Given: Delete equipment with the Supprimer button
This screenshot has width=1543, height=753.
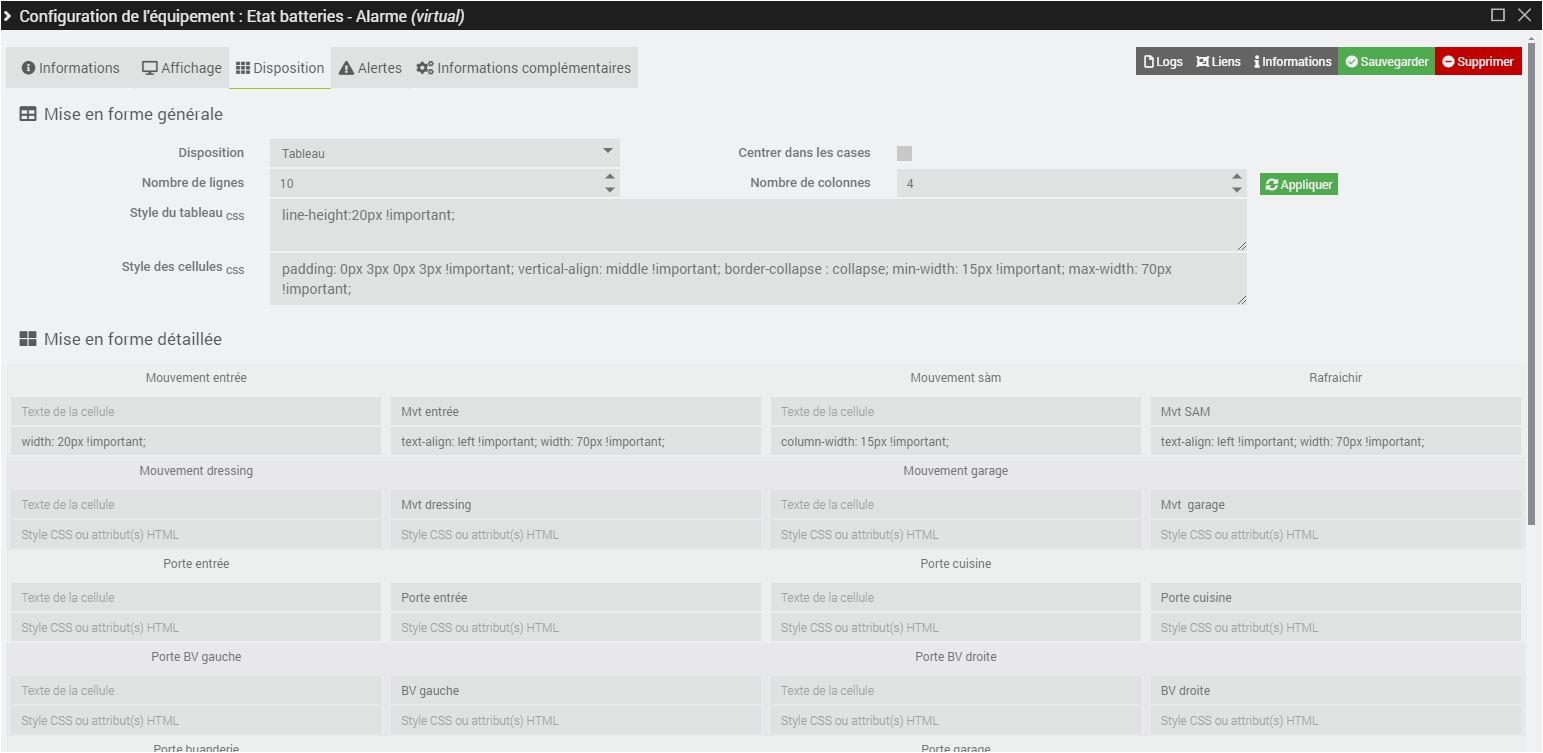Looking at the screenshot, I should (1478, 62).
